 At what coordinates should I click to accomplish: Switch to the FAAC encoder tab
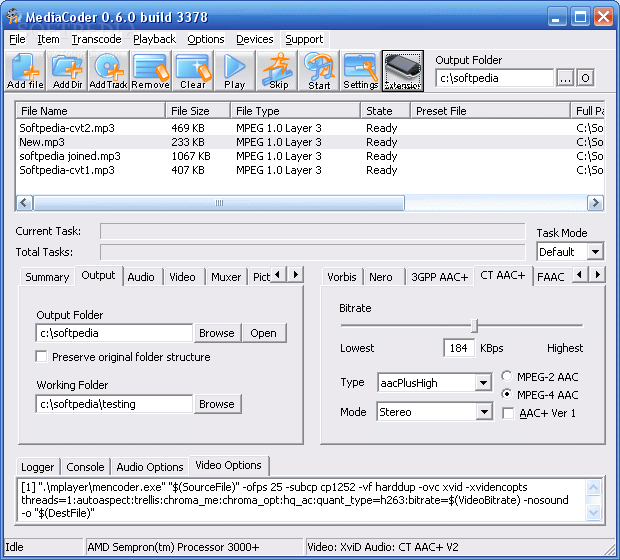(551, 277)
